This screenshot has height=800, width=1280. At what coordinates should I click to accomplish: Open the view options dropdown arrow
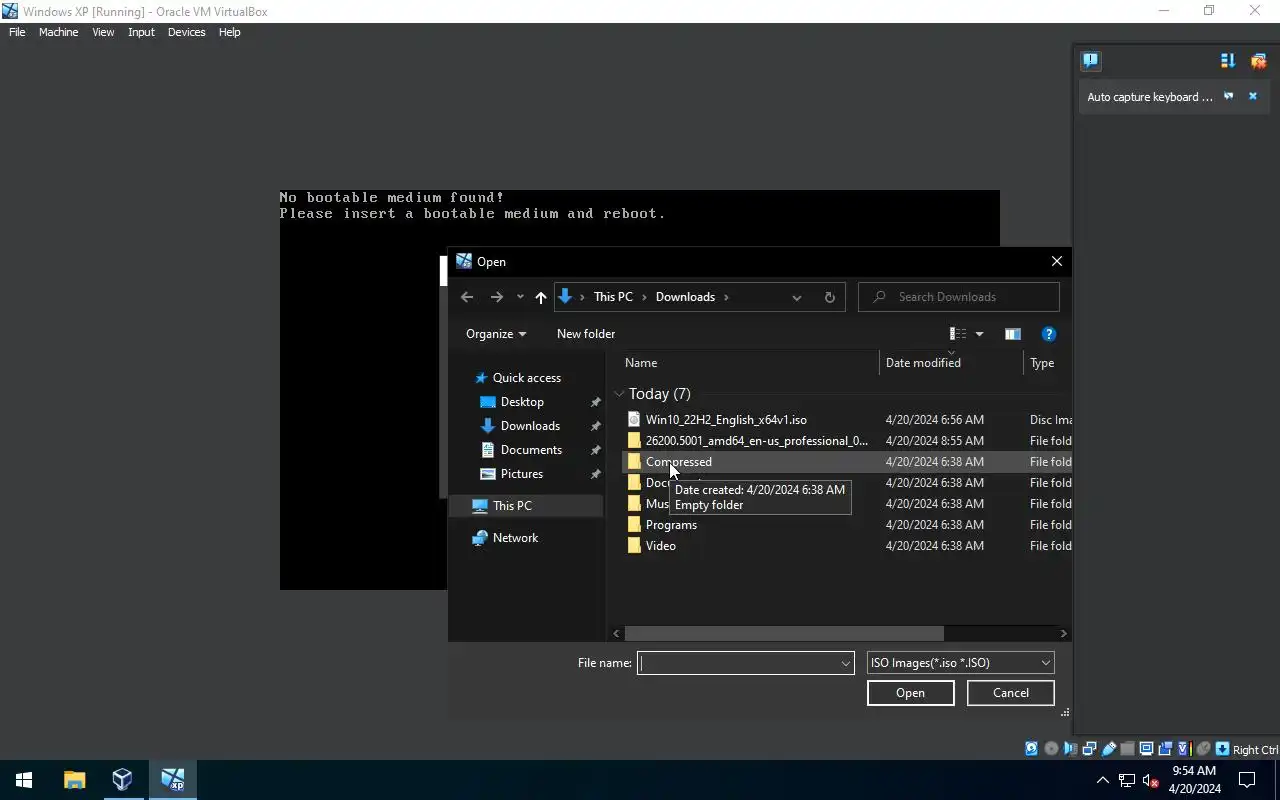(x=979, y=334)
